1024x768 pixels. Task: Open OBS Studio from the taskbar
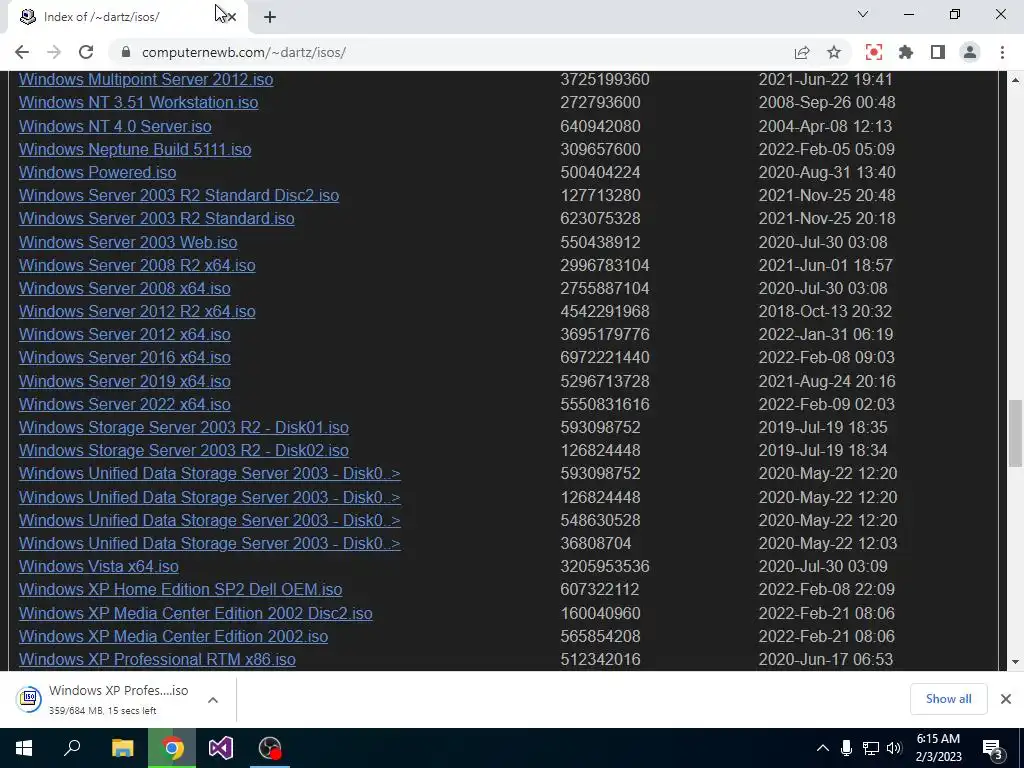point(270,748)
